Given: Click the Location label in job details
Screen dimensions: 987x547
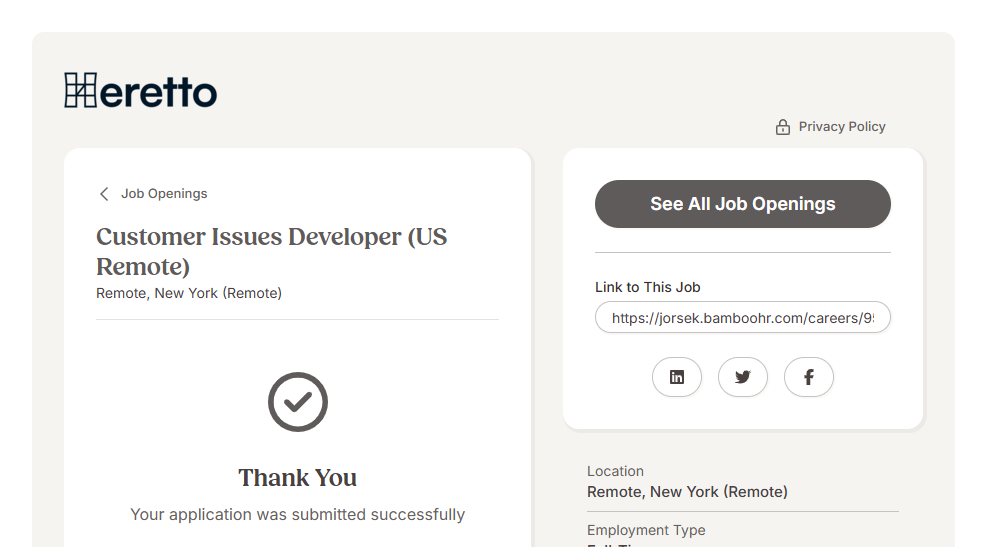Looking at the screenshot, I should pos(615,471).
